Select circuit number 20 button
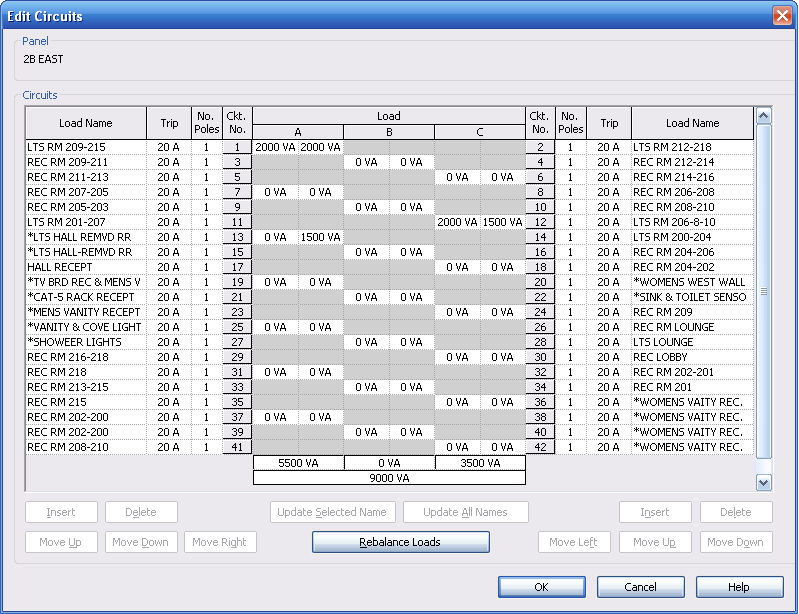 540,282
